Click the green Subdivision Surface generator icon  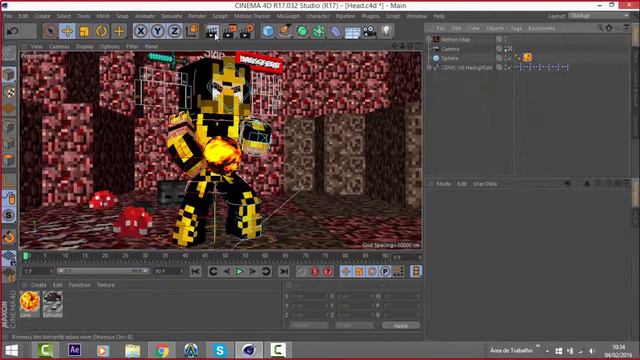point(302,31)
